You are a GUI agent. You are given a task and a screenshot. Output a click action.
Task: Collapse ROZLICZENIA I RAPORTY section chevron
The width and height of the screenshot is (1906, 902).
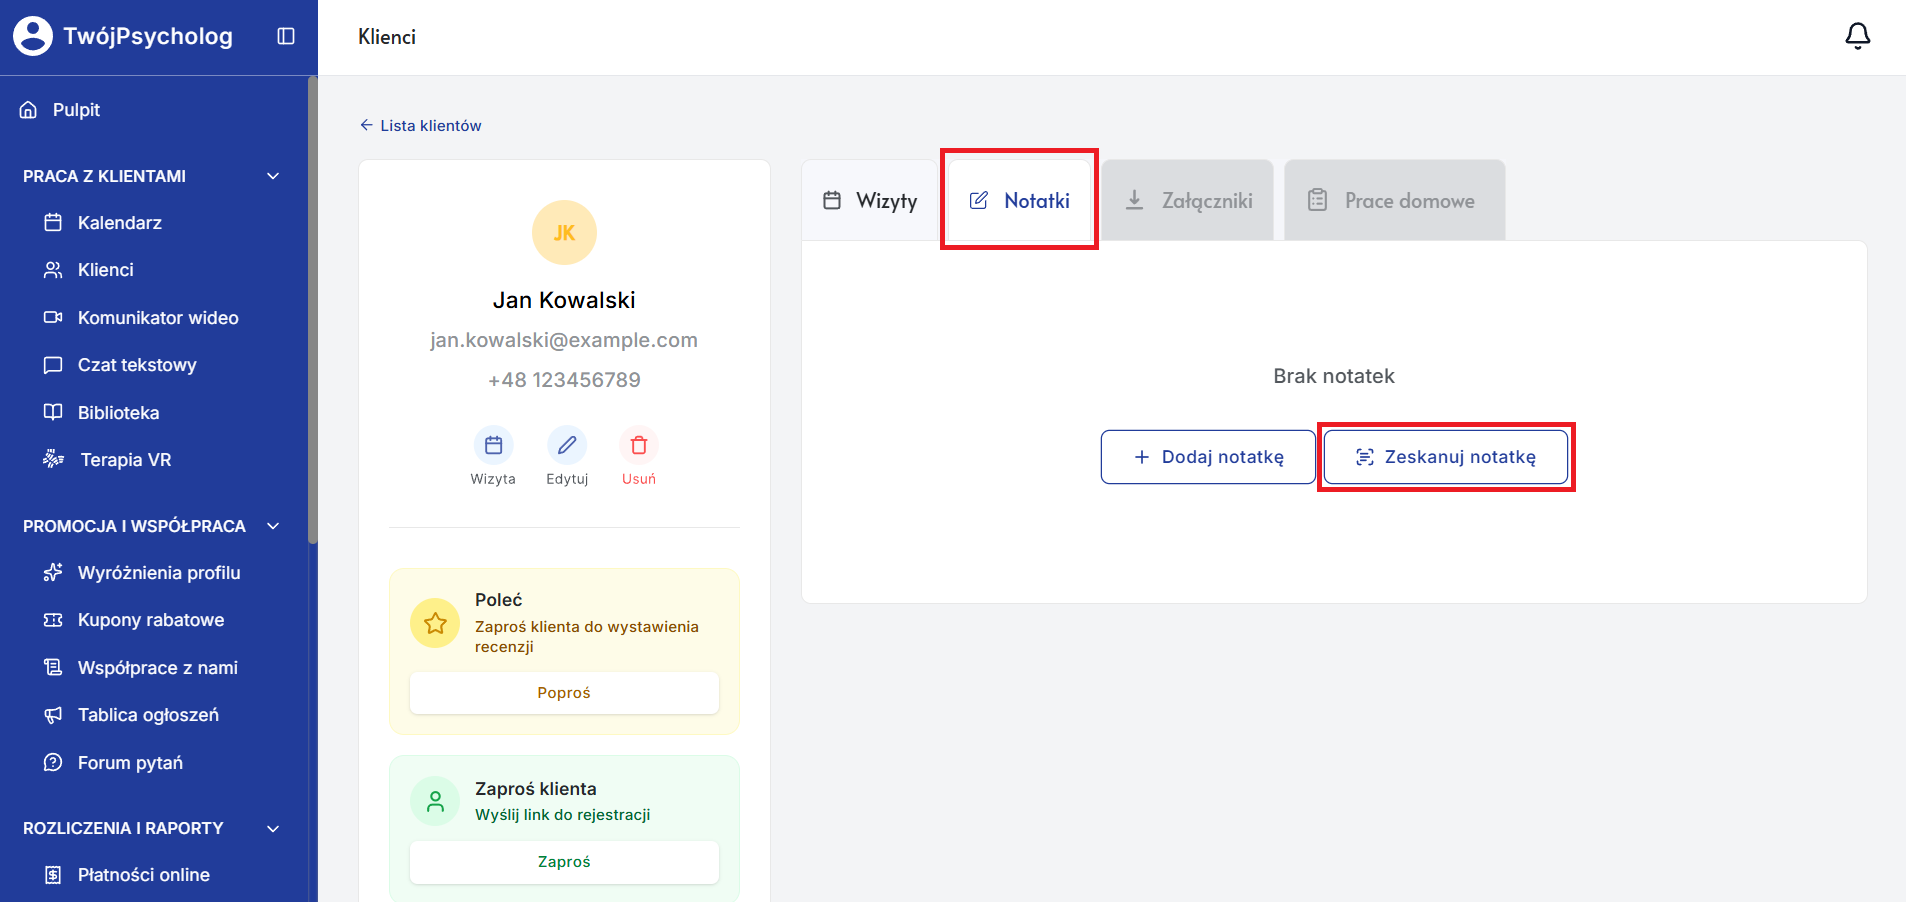pyautogui.click(x=273, y=828)
